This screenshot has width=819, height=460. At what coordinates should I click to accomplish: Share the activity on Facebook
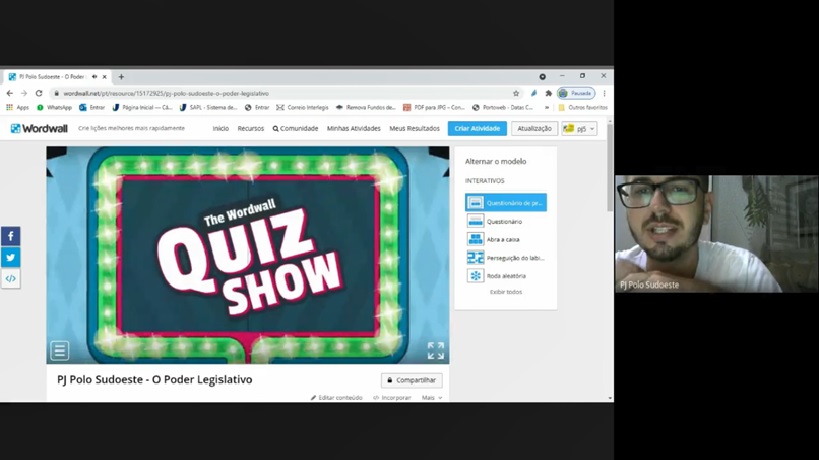click(x=10, y=236)
